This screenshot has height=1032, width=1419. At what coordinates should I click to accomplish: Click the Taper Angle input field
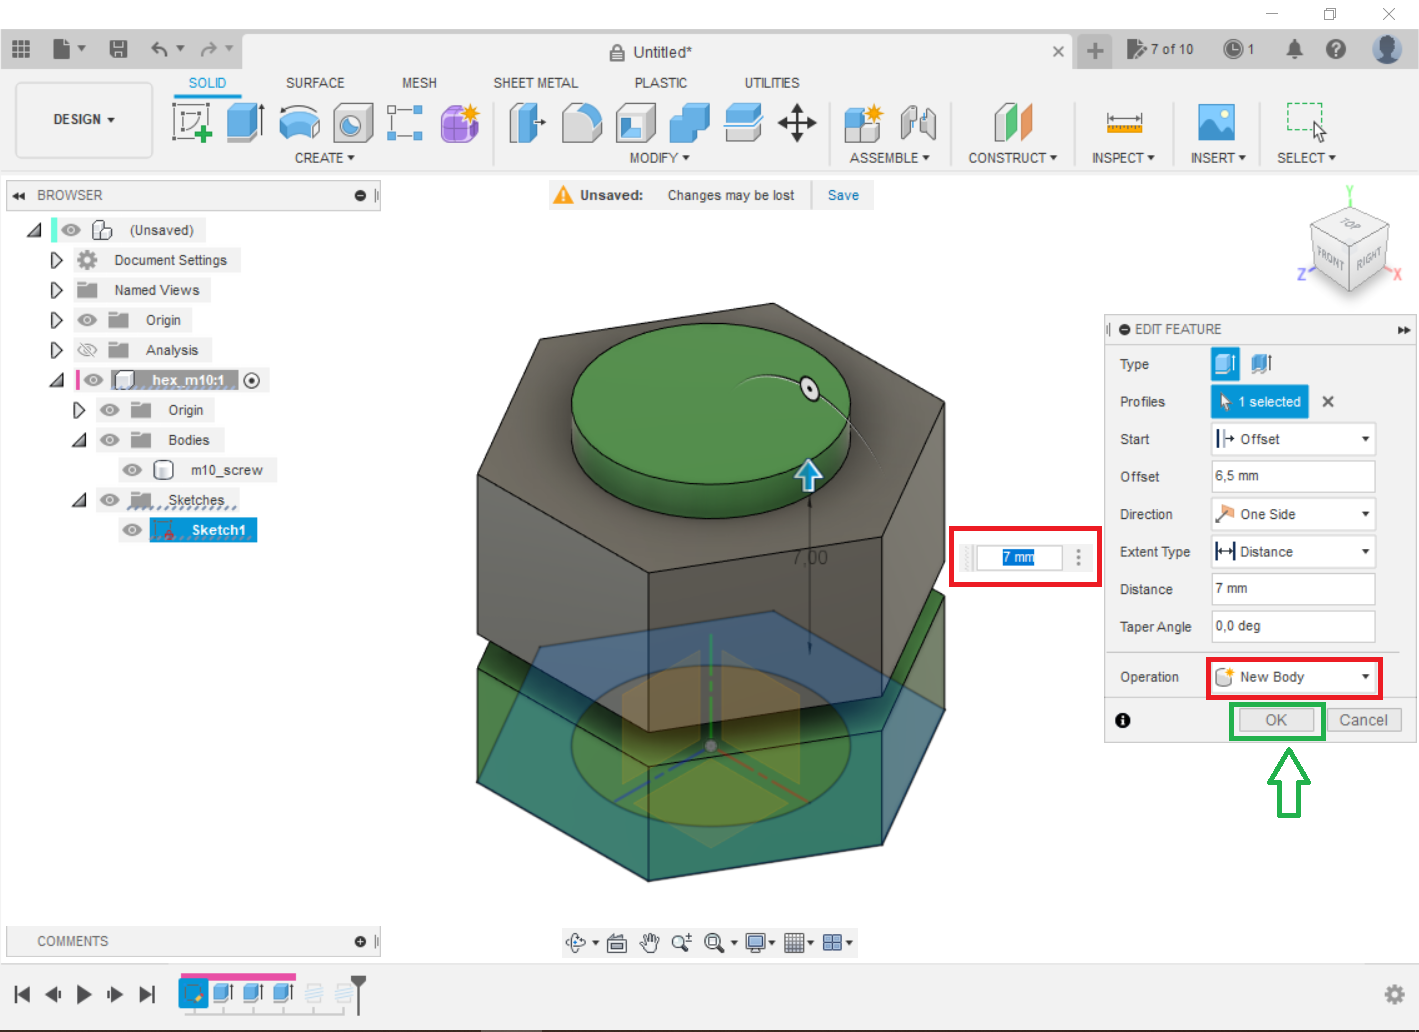(1293, 626)
